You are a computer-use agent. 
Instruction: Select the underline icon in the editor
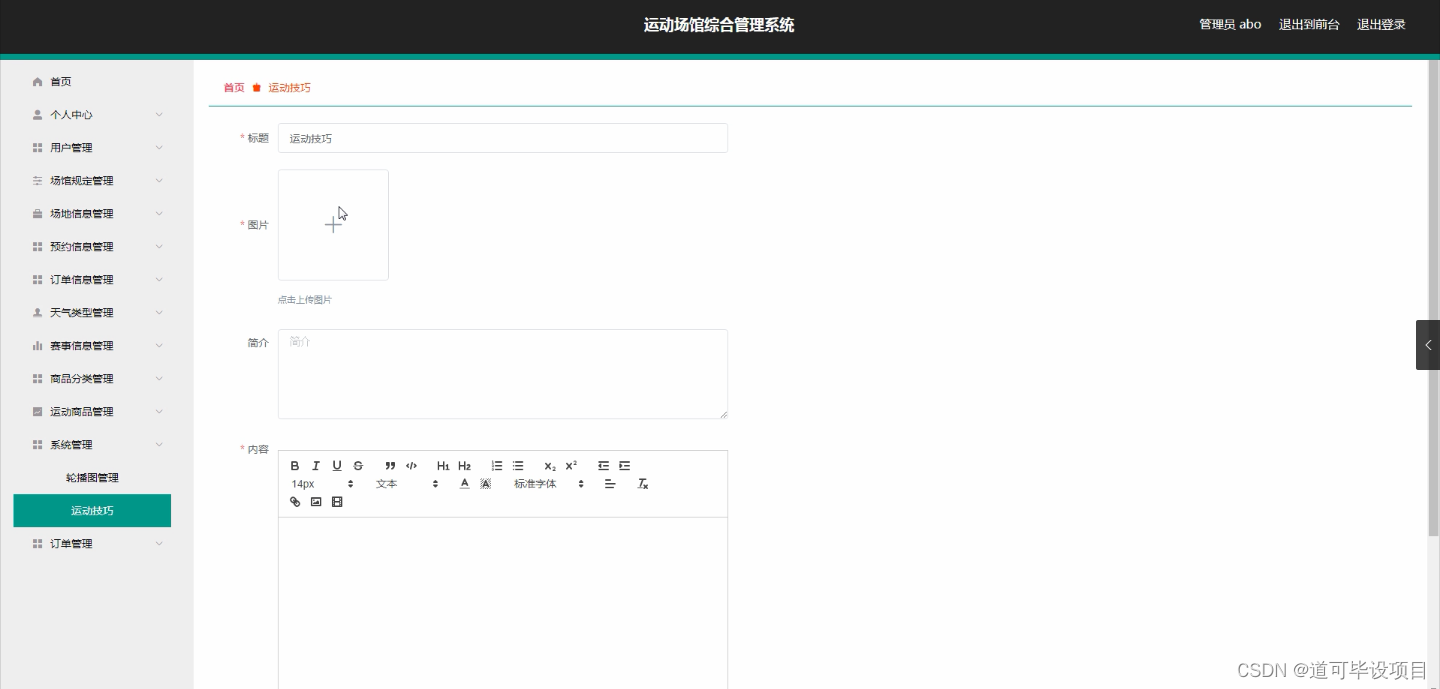[x=337, y=465]
